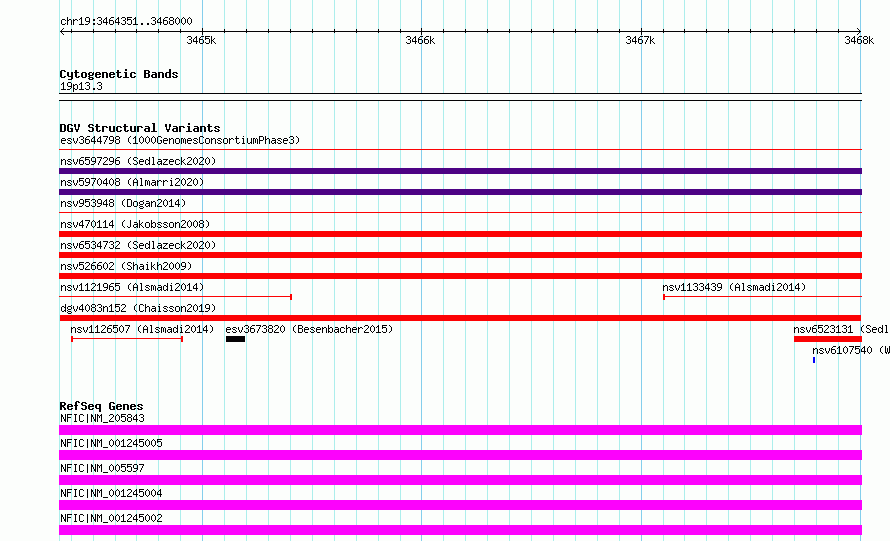Open variant label nsv5970408 (Almarri2020)
The image size is (890, 541).
tap(132, 182)
